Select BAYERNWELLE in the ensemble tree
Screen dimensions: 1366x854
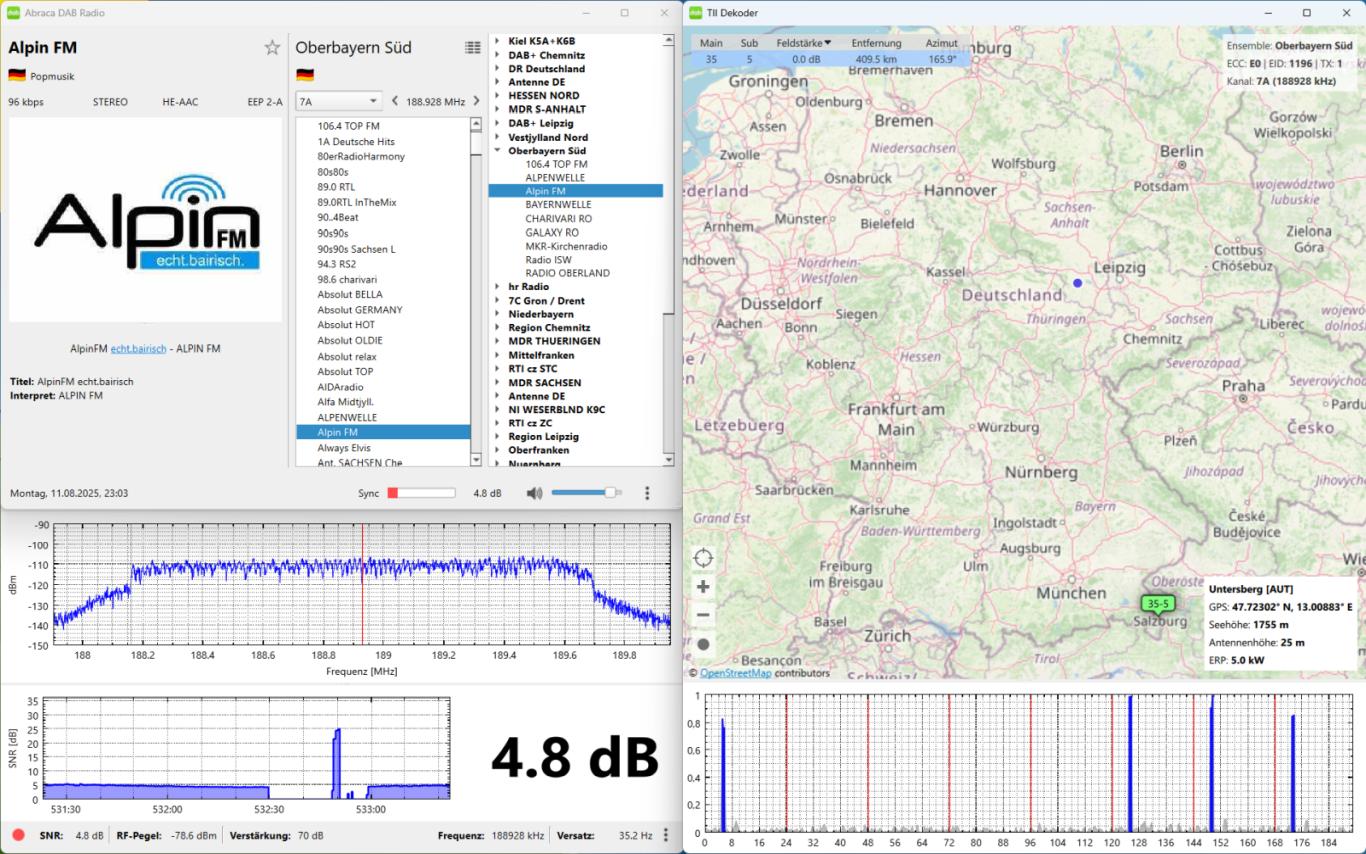point(558,204)
